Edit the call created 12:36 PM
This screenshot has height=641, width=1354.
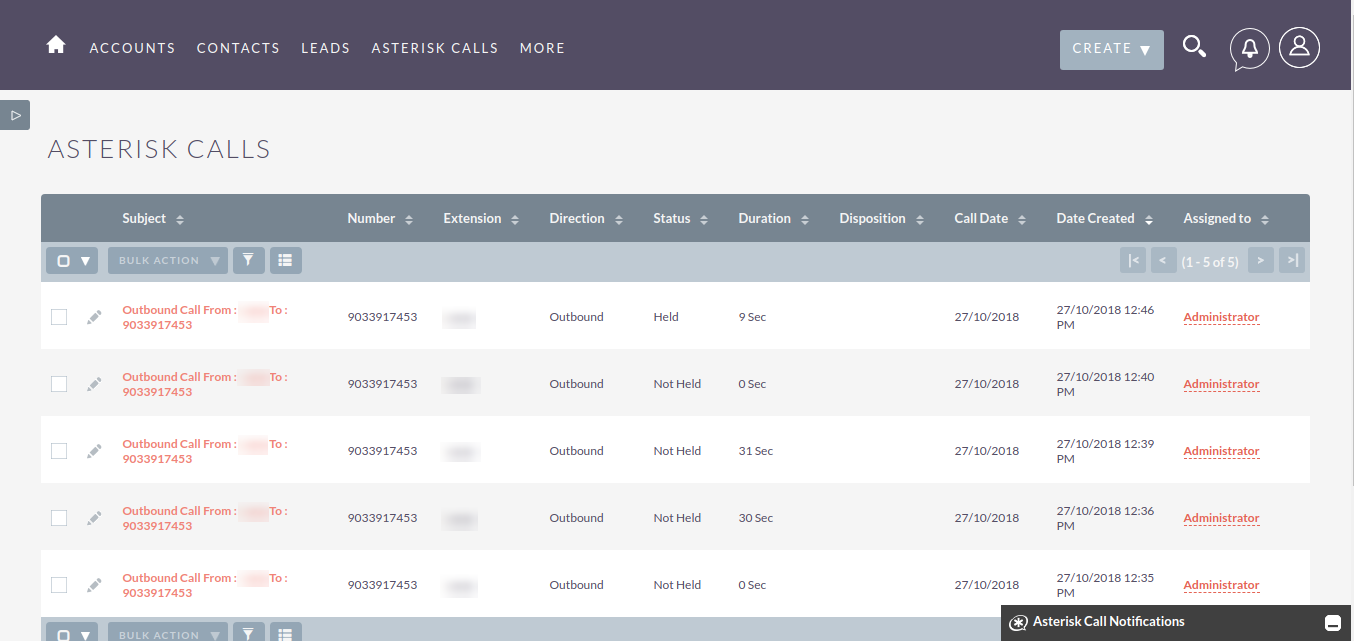(x=94, y=518)
